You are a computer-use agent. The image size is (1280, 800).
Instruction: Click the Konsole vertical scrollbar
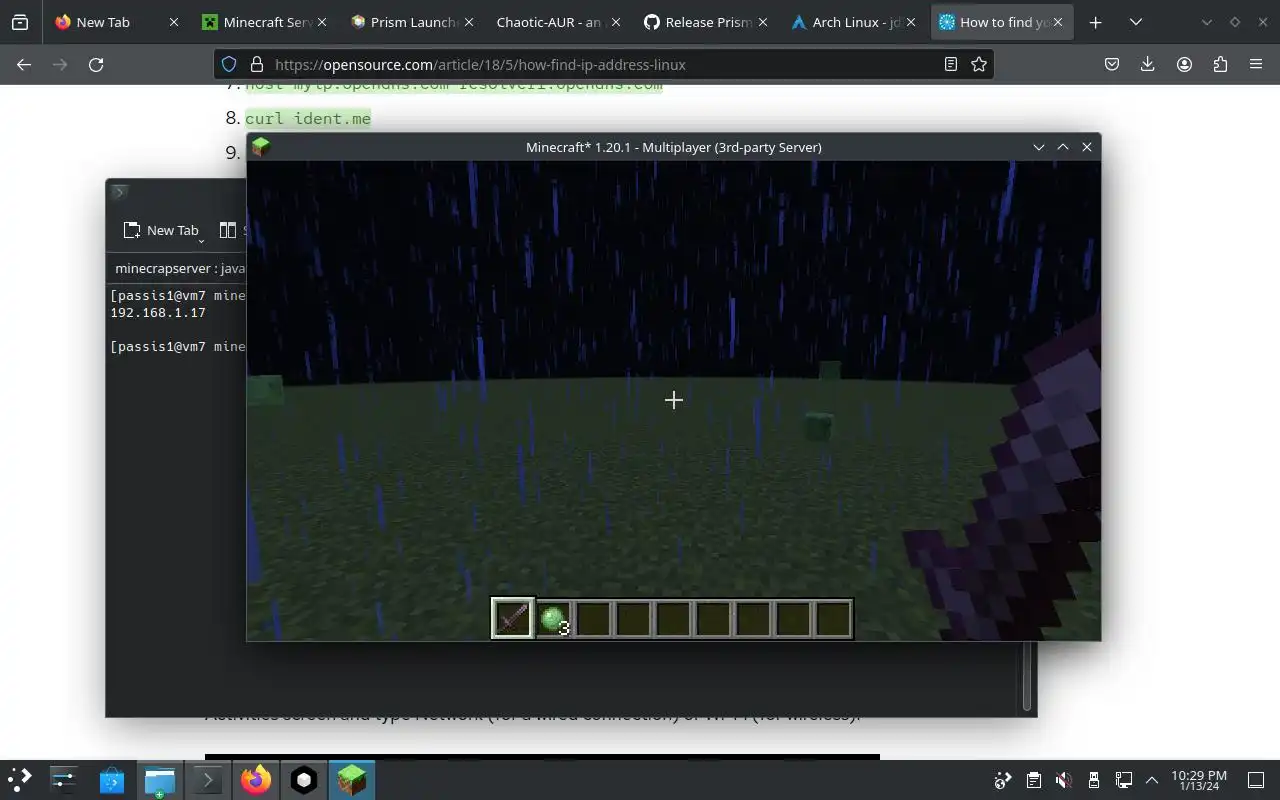pos(1026,676)
